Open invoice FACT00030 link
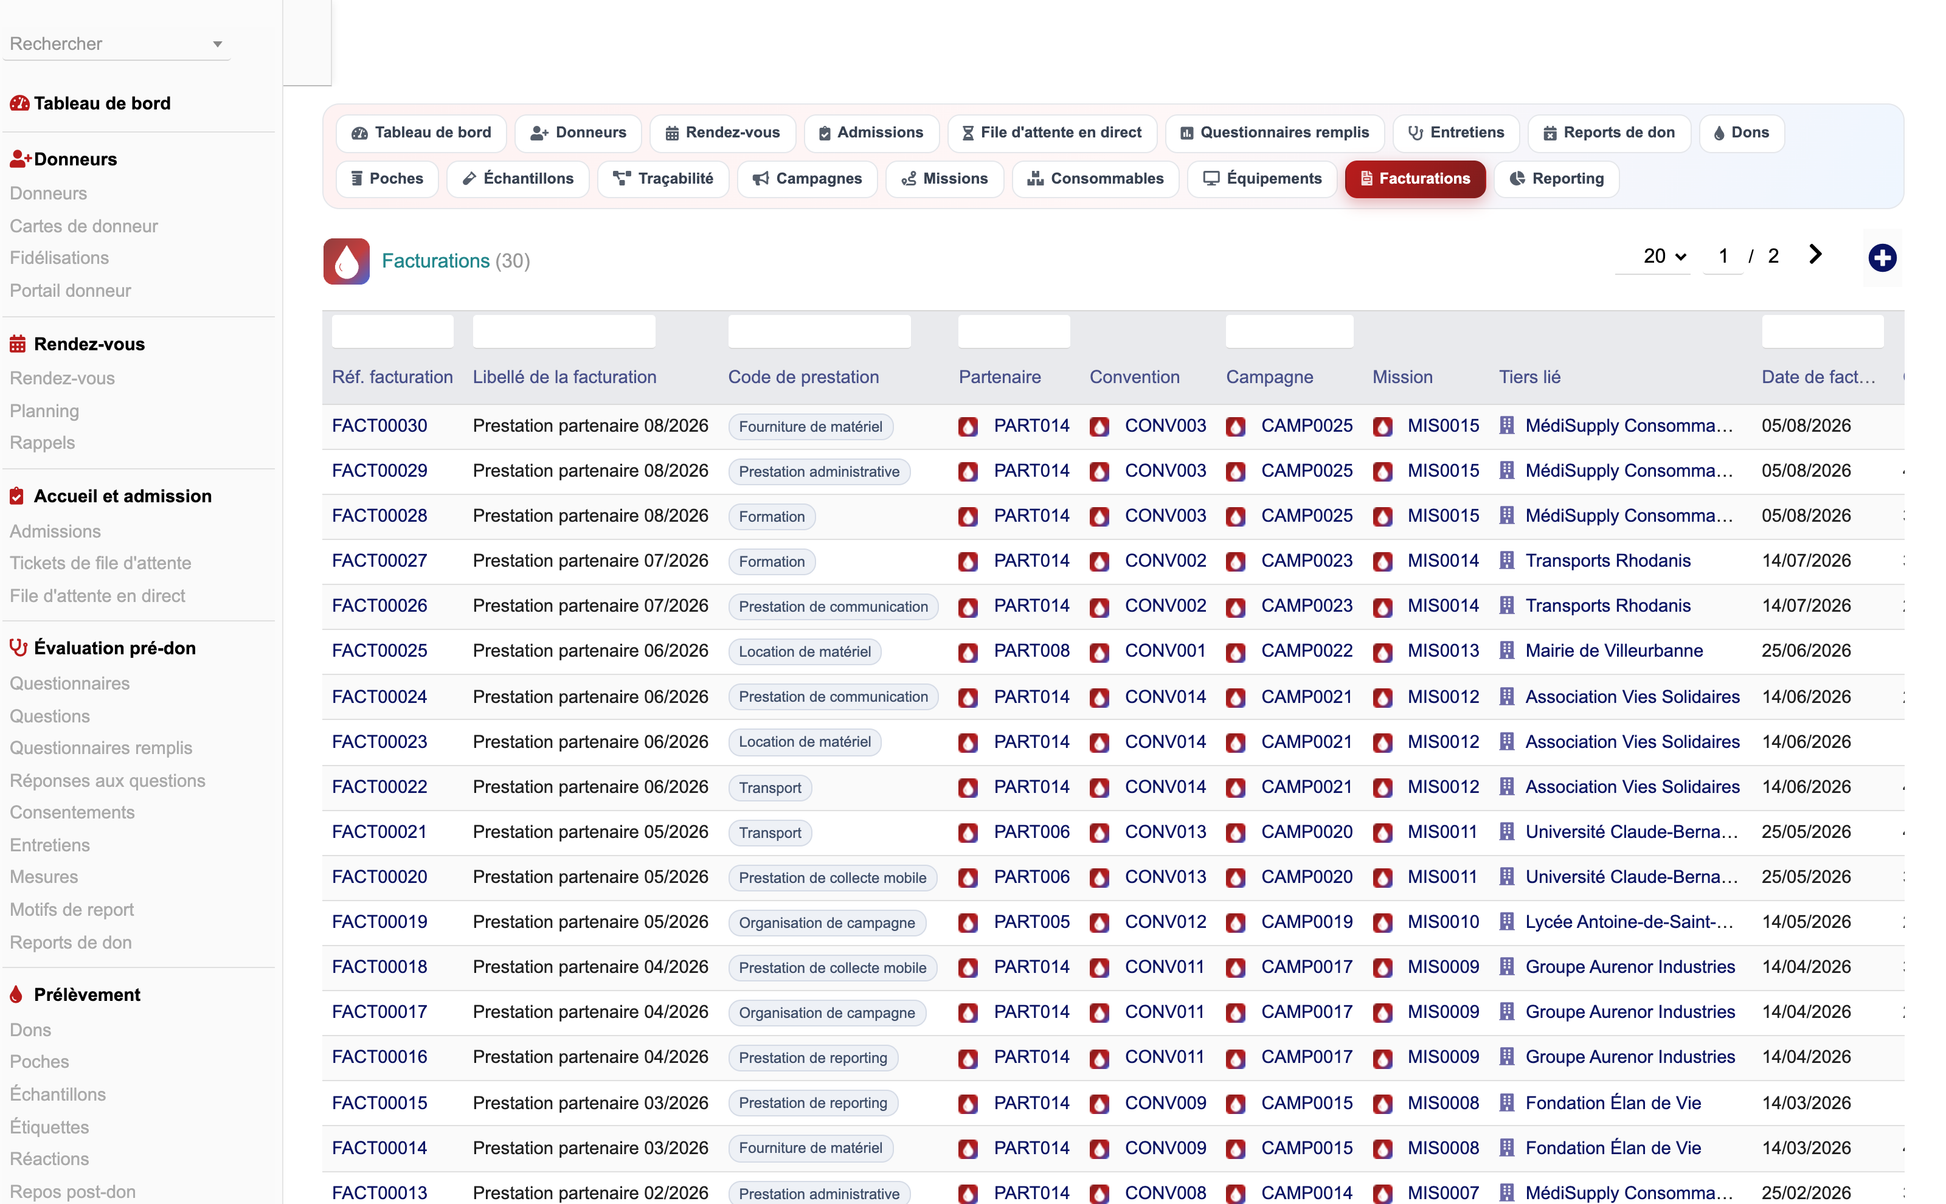Screen dimensions: 1946x1204 click(x=379, y=425)
